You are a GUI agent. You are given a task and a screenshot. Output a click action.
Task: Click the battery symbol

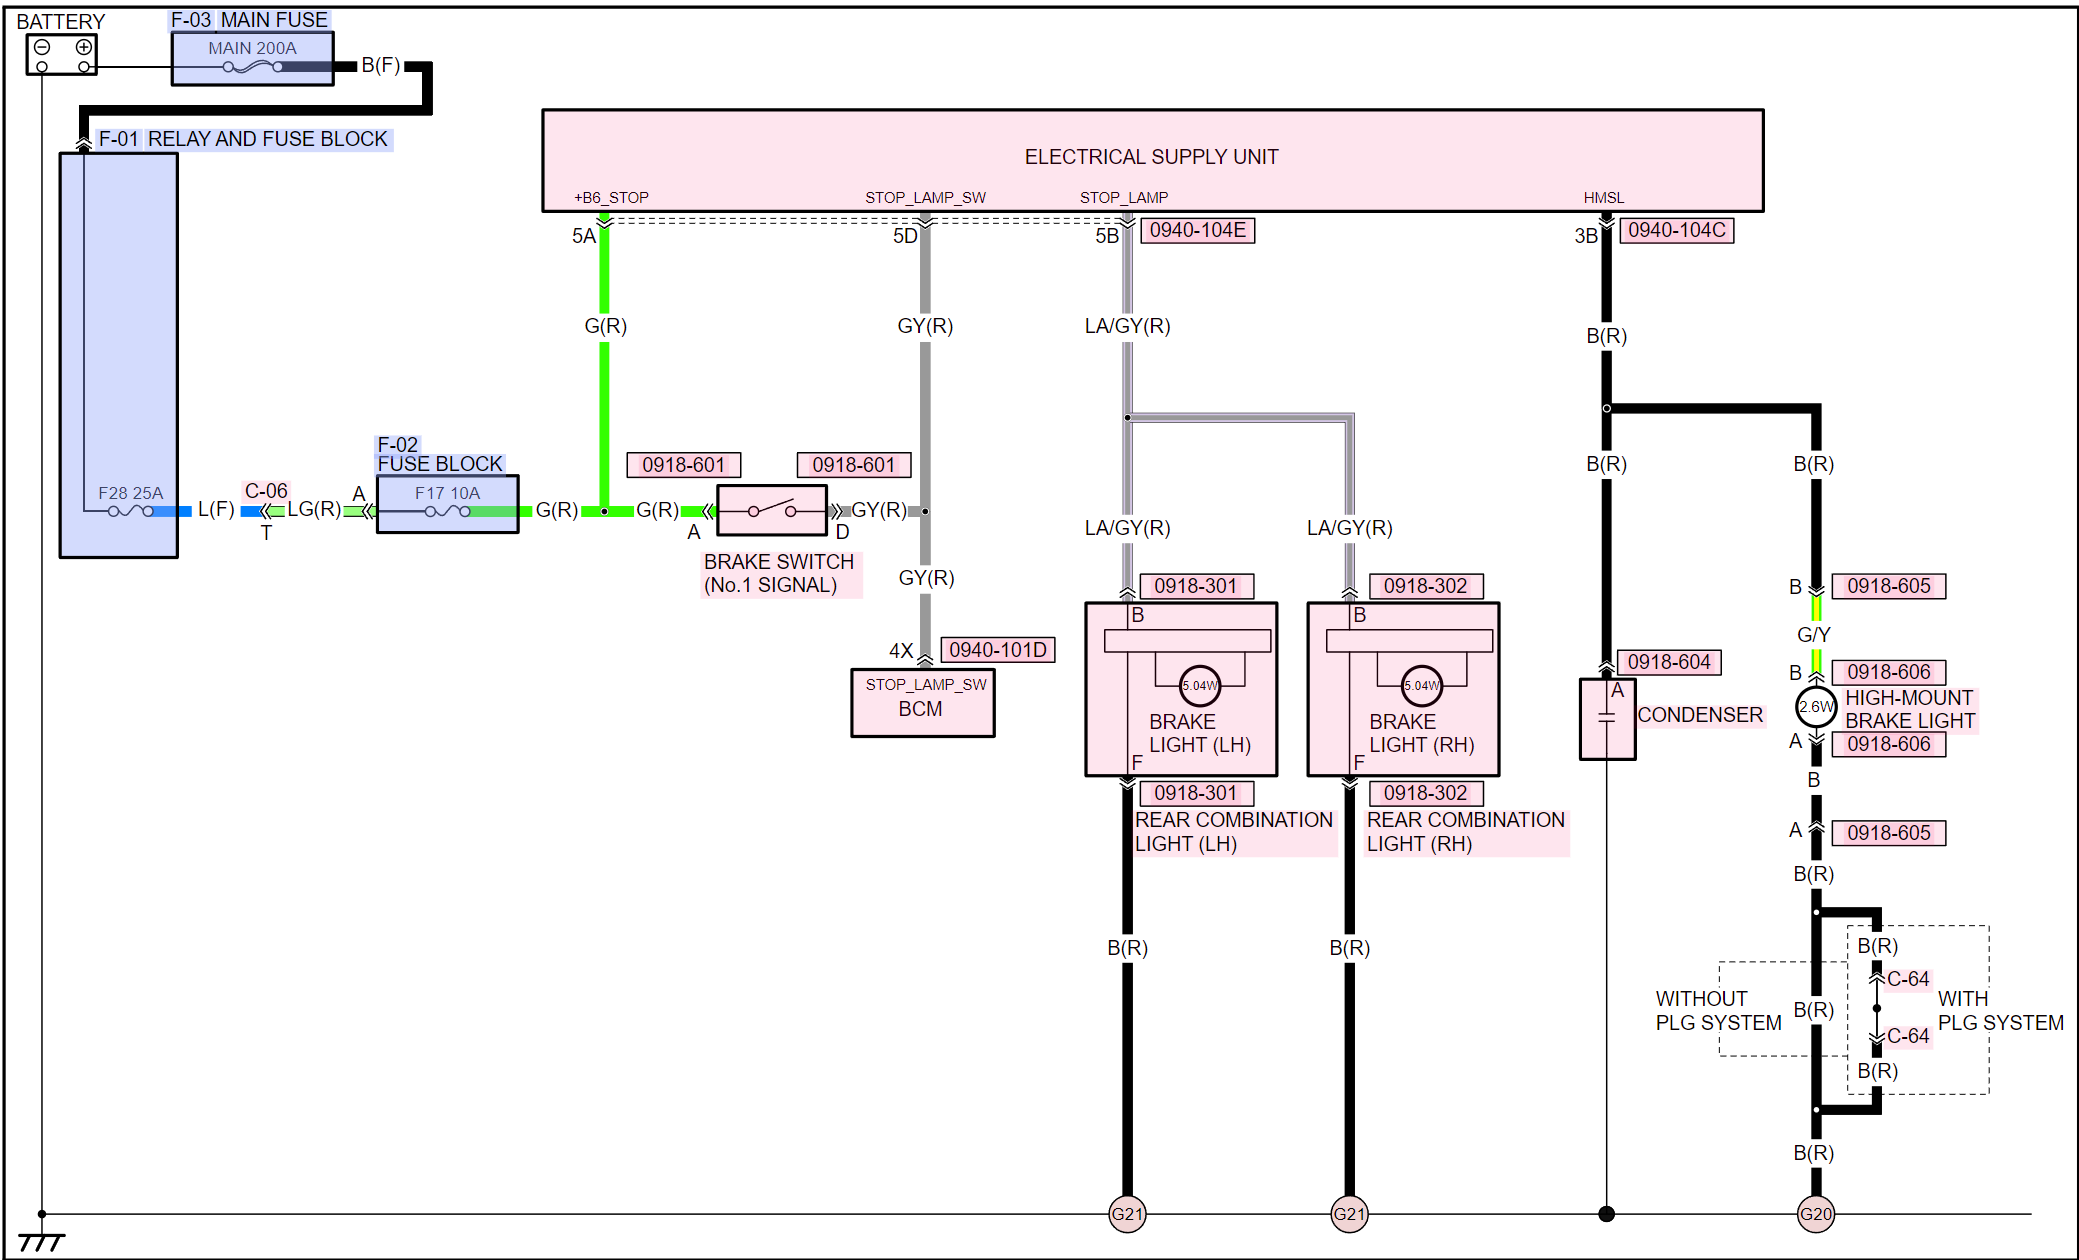coord(62,55)
